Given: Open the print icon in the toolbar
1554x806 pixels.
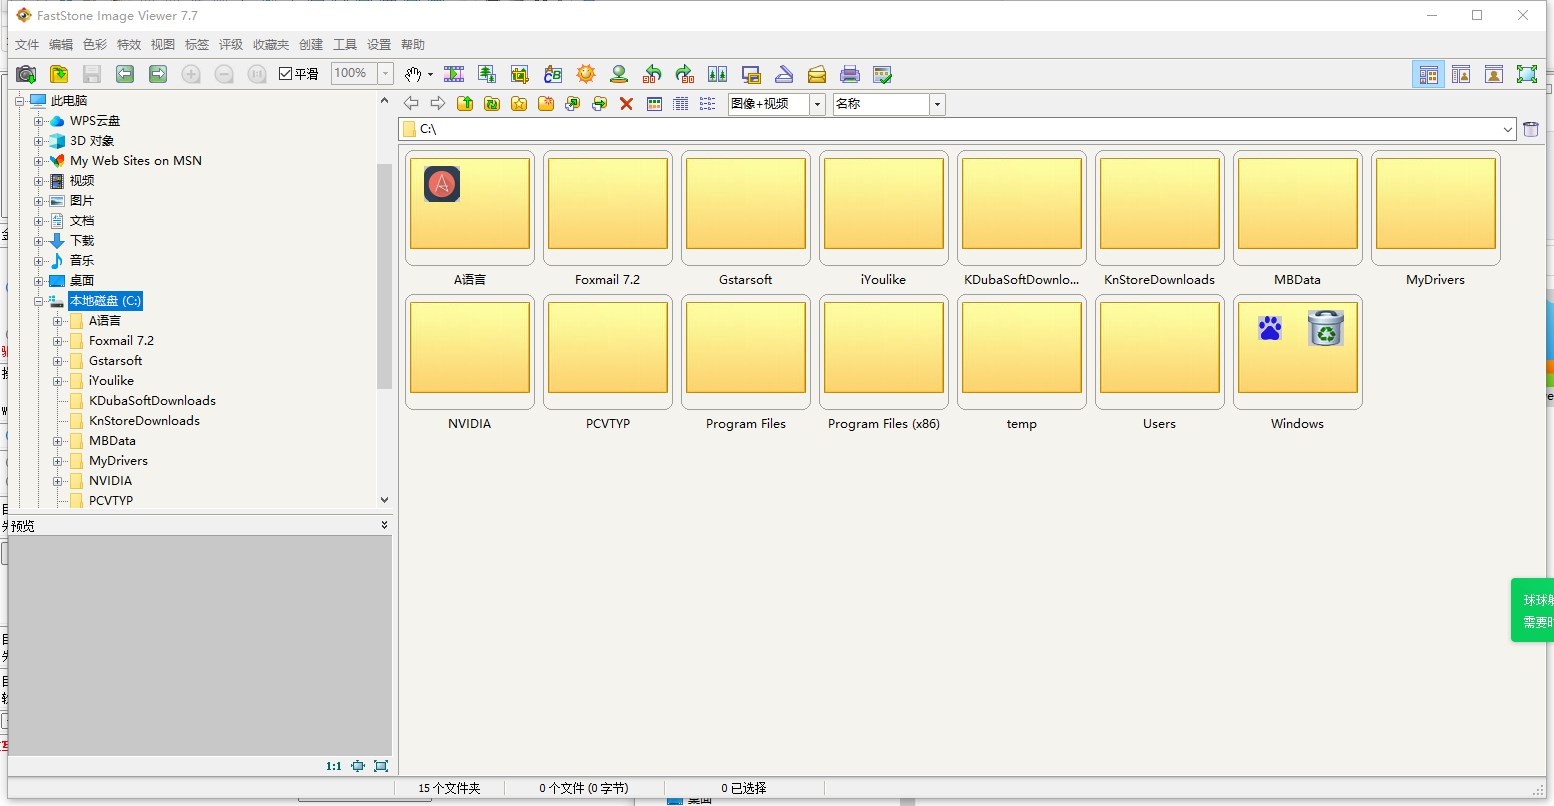Looking at the screenshot, I should click(x=850, y=74).
